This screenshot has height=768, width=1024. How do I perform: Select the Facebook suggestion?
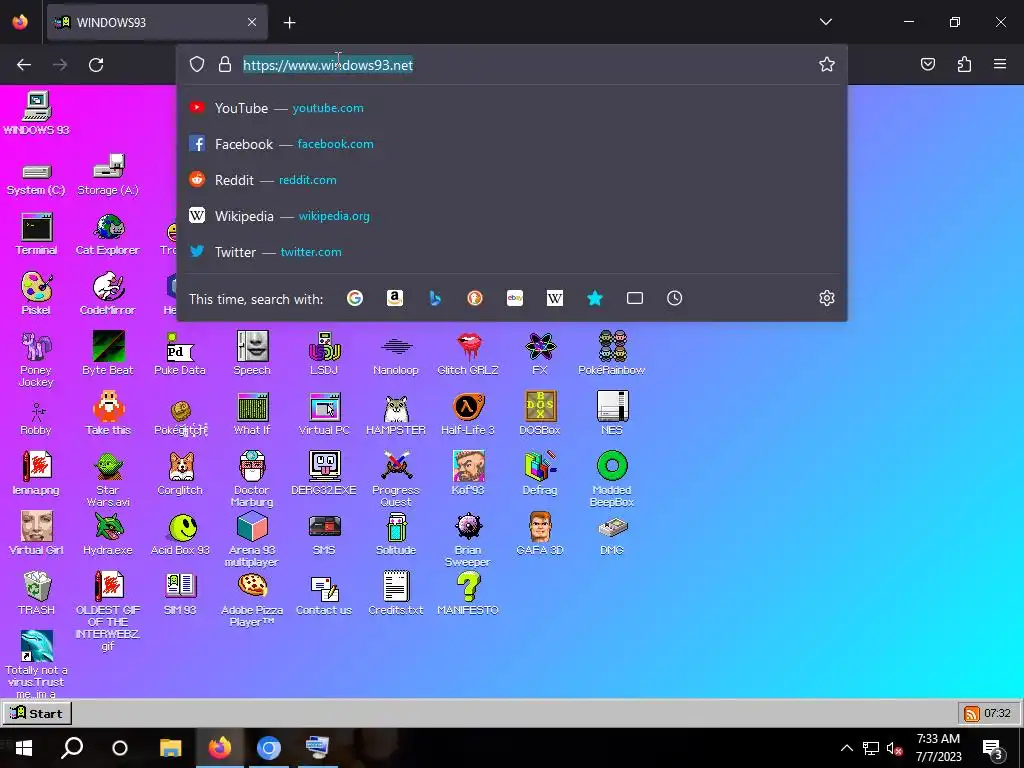click(x=512, y=144)
